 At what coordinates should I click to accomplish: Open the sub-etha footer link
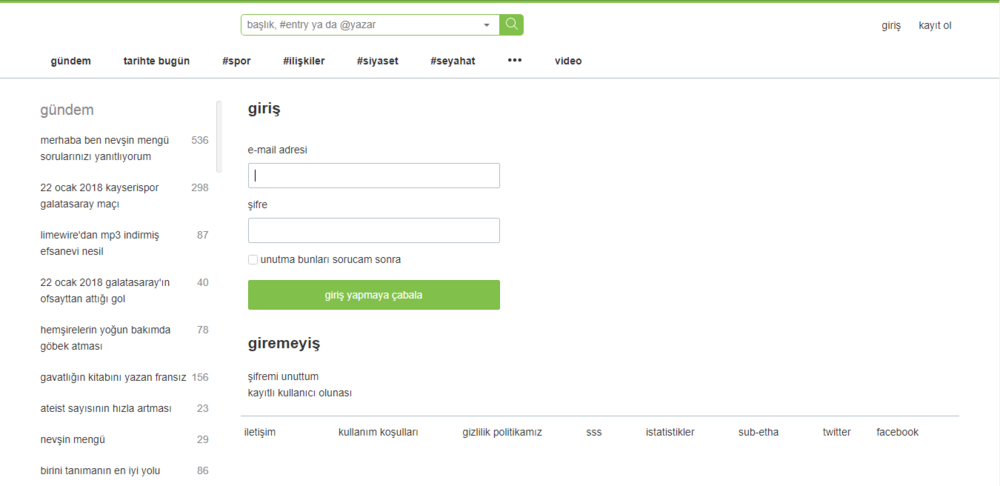point(758,432)
